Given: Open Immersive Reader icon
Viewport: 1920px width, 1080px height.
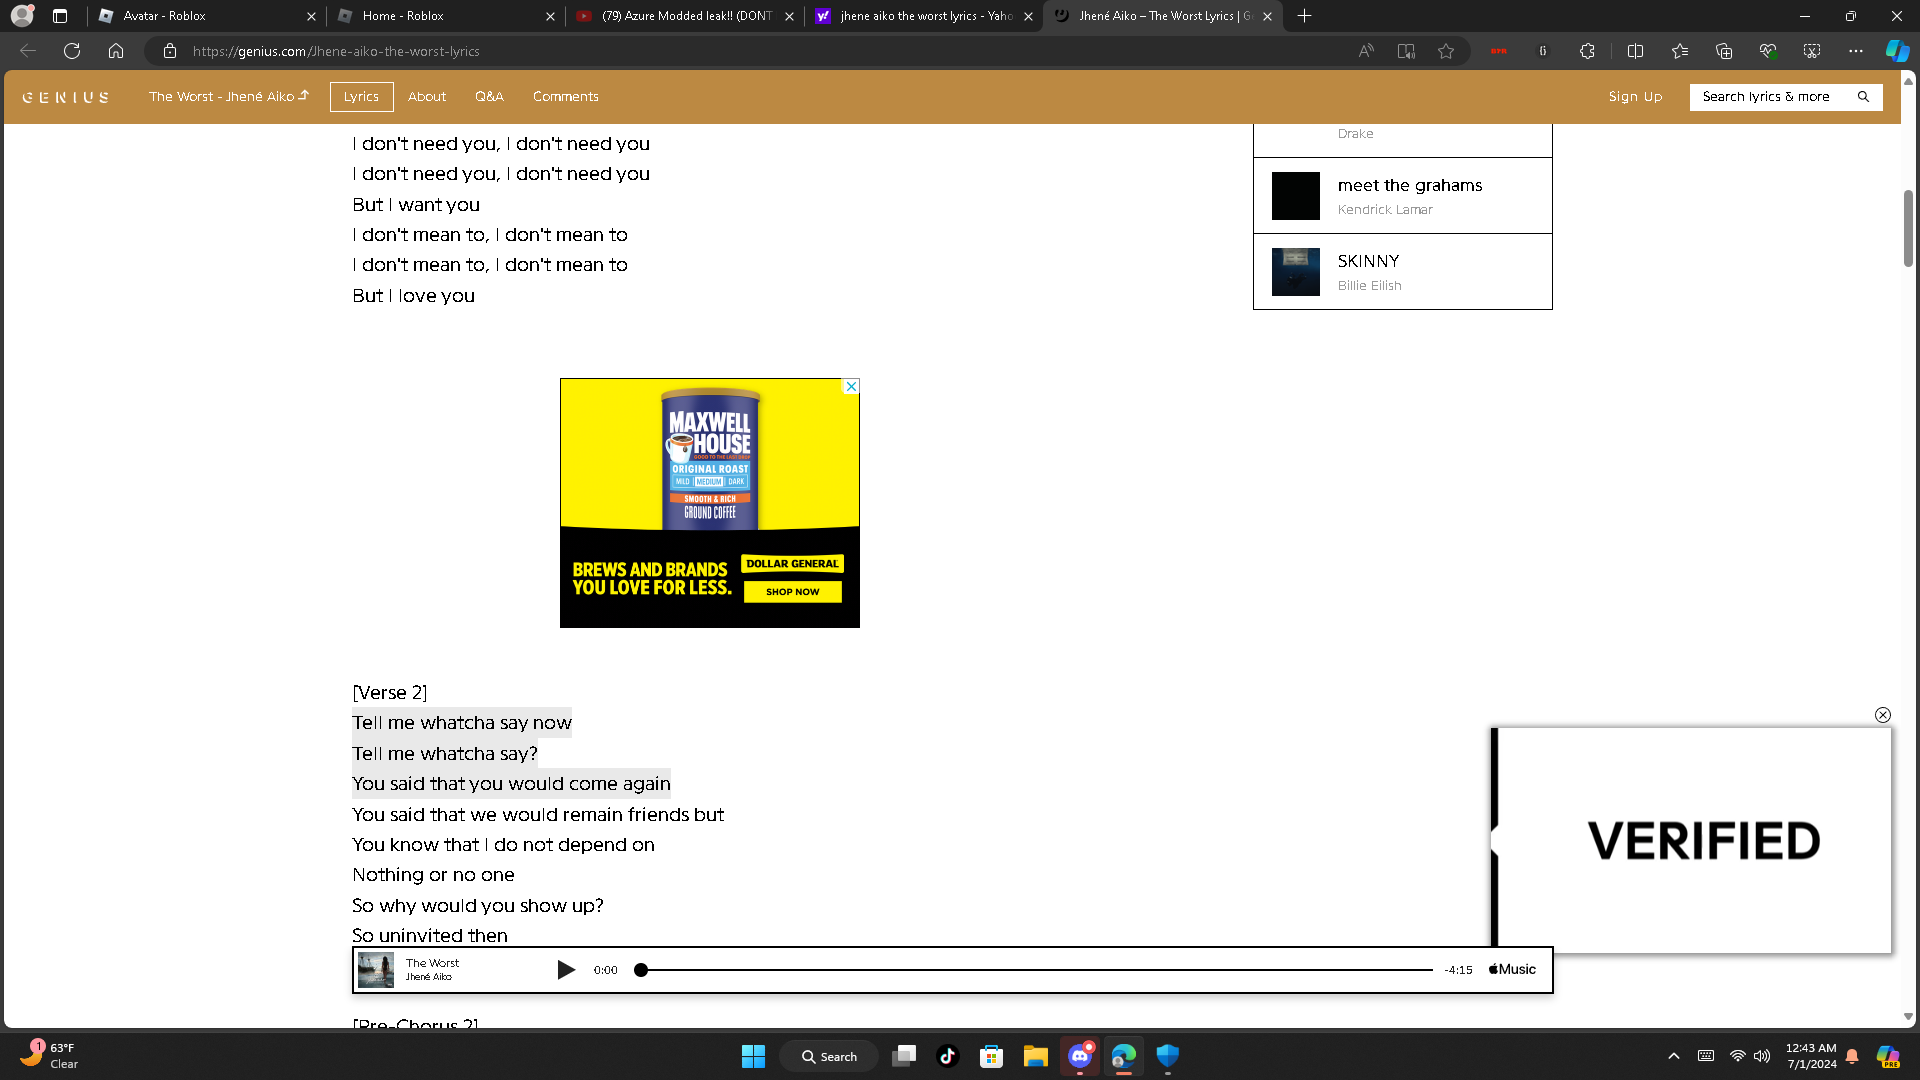Looking at the screenshot, I should pyautogui.click(x=1406, y=51).
